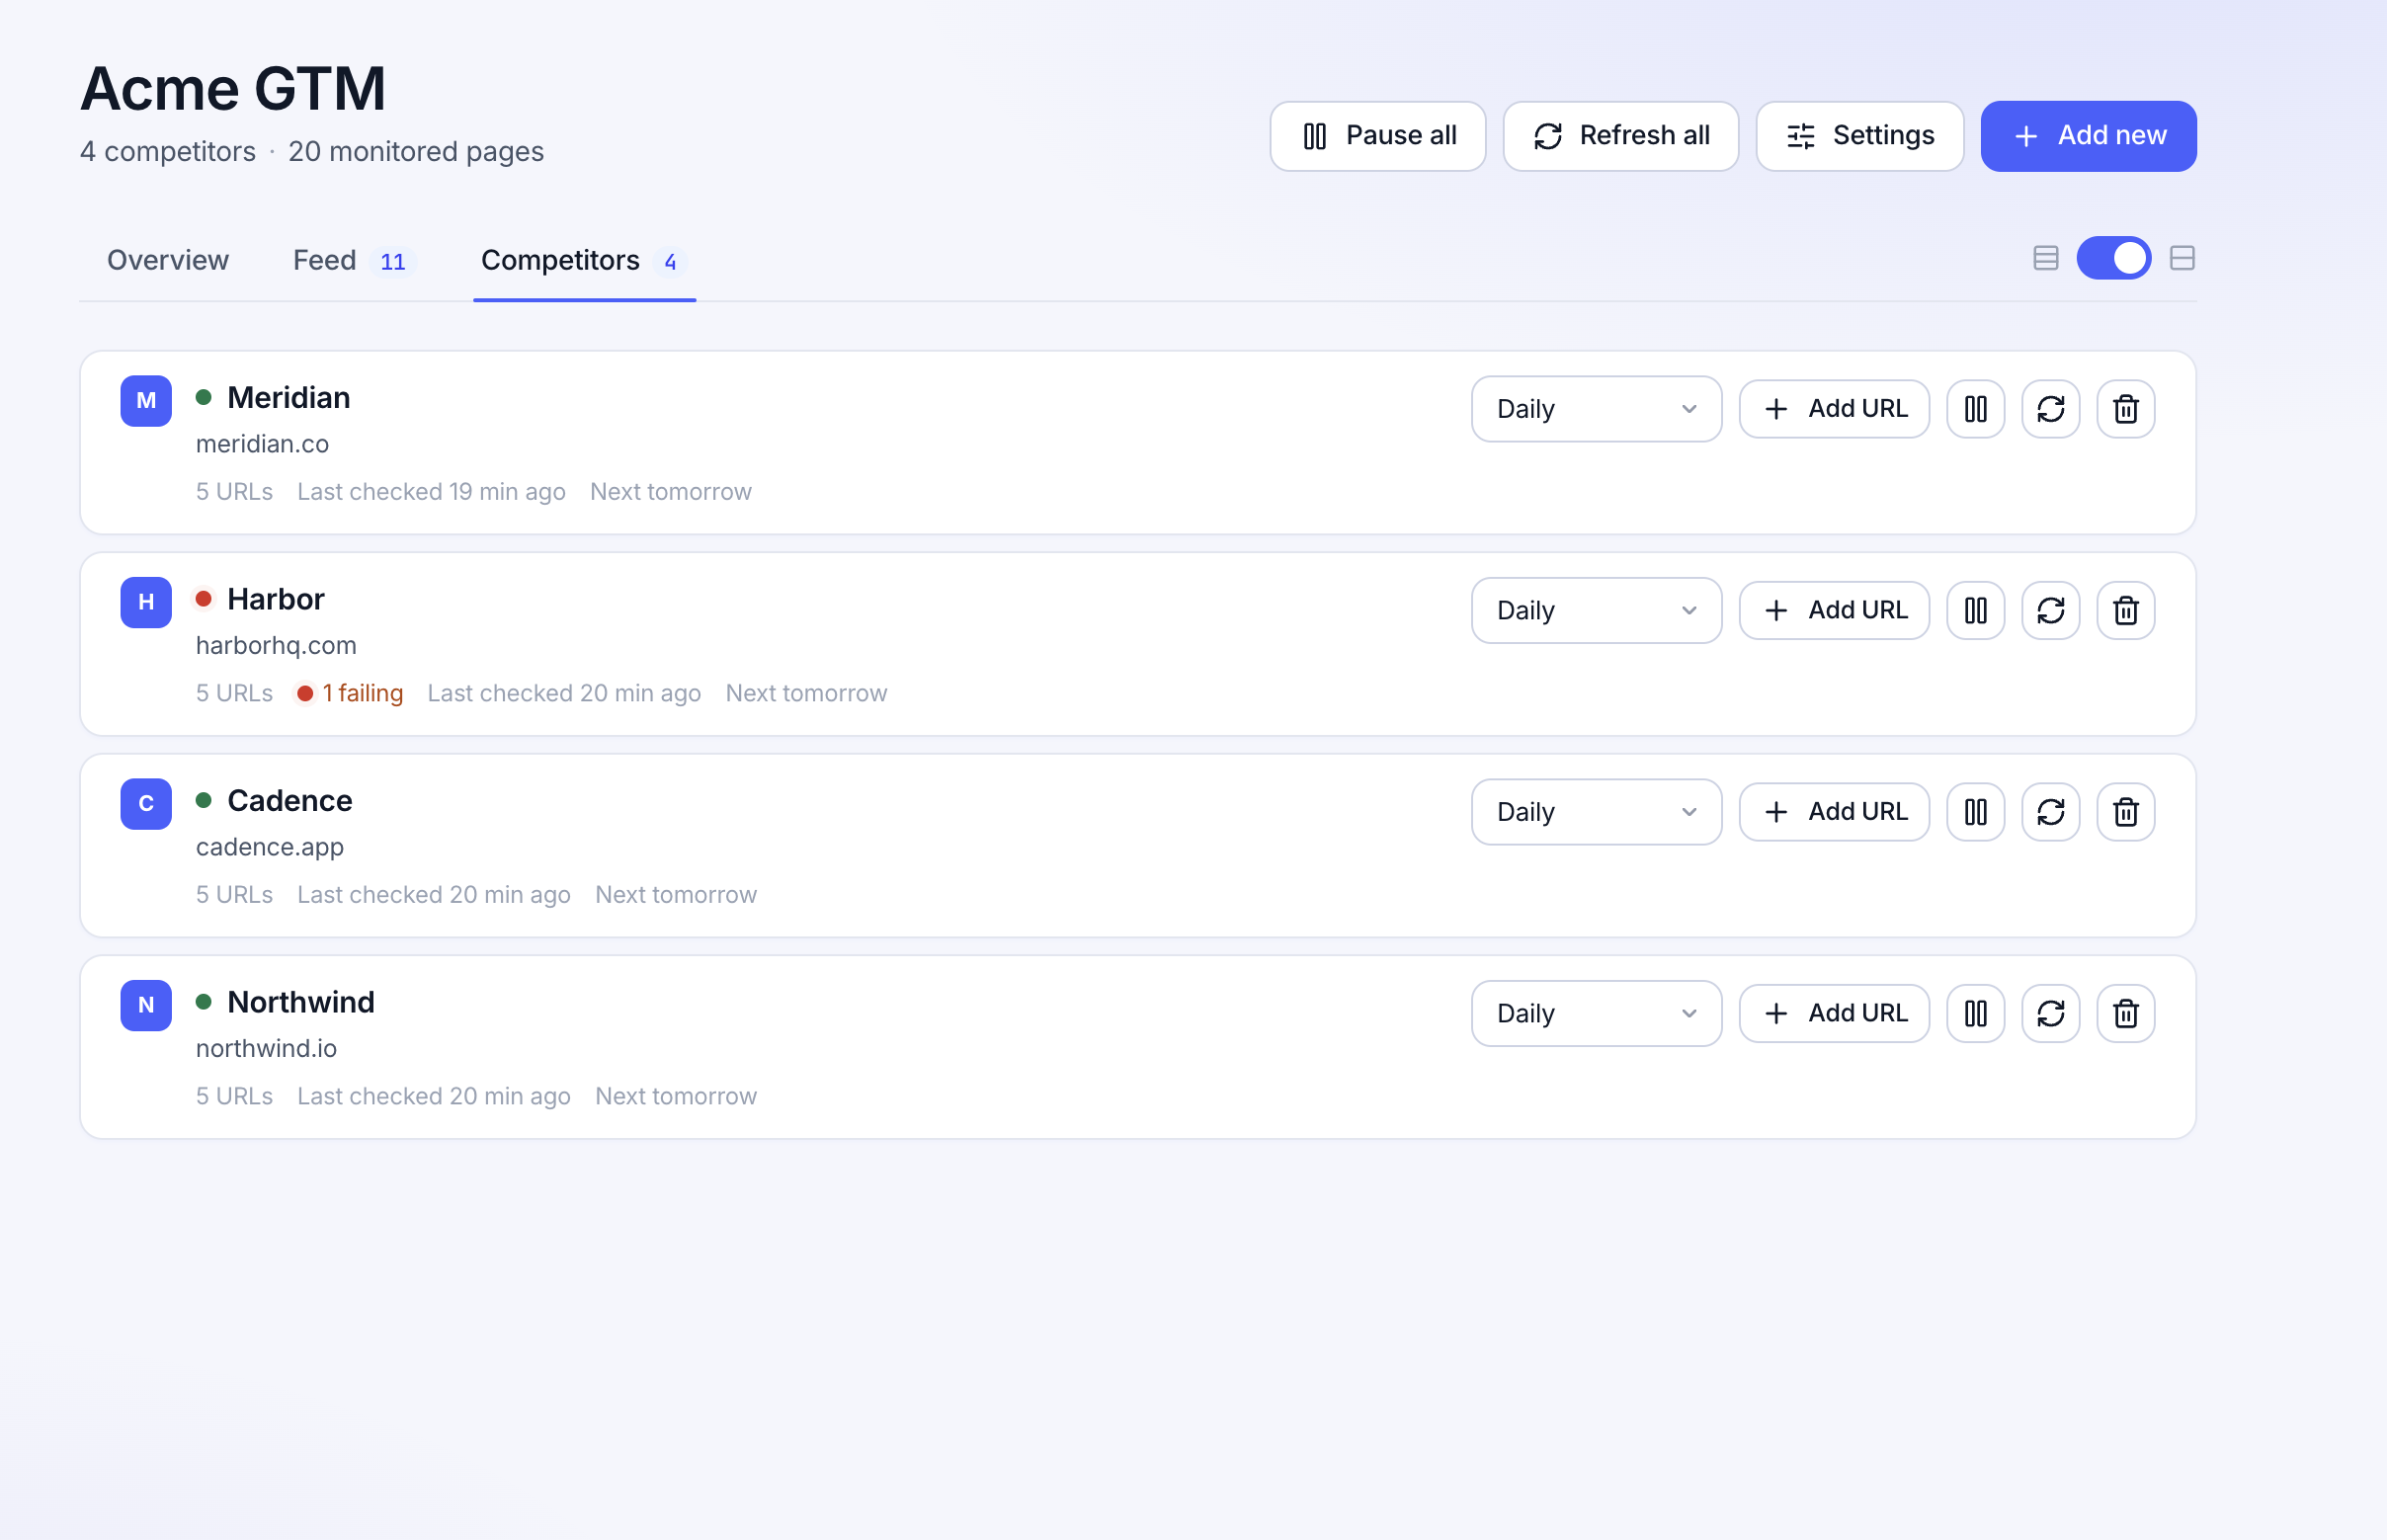Refresh Northwind competitor now
Image resolution: width=2387 pixels, height=1540 pixels.
pyautogui.click(x=2050, y=1013)
